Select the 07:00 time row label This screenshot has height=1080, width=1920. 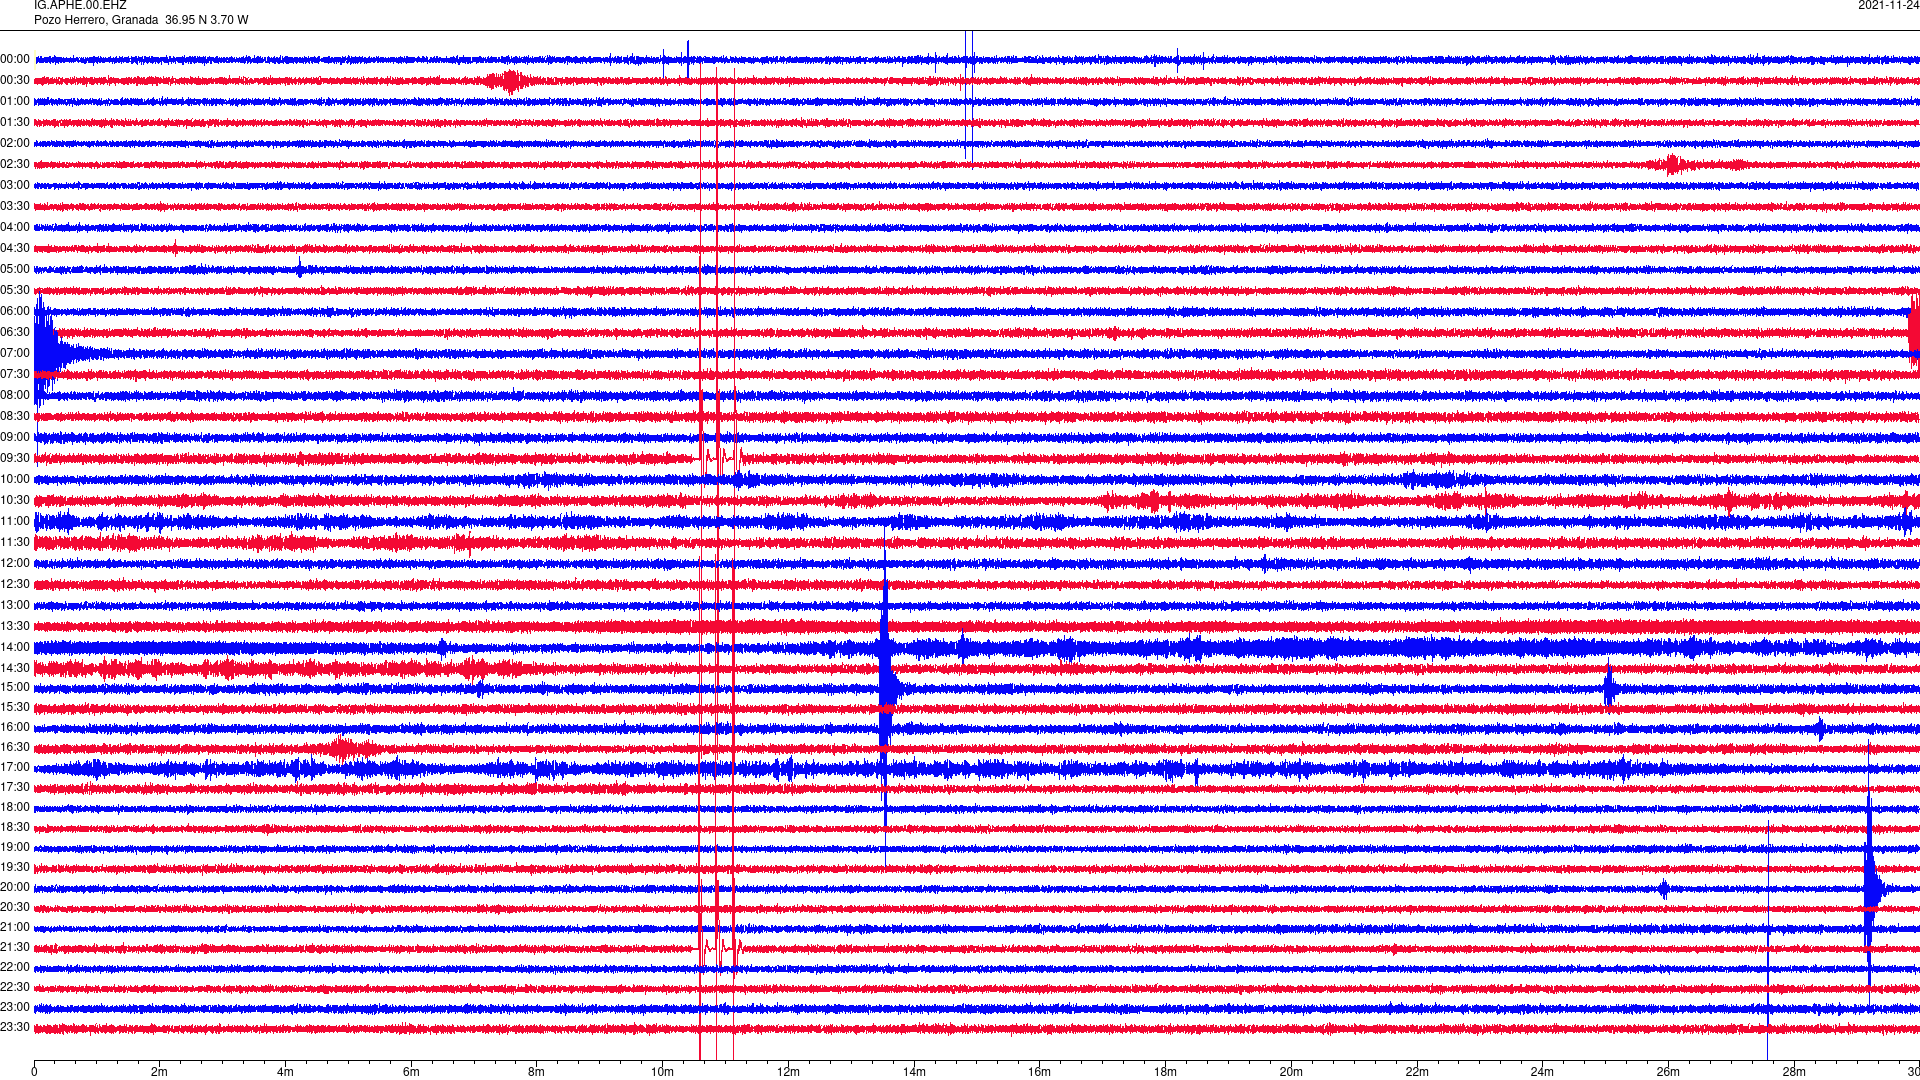[15, 353]
